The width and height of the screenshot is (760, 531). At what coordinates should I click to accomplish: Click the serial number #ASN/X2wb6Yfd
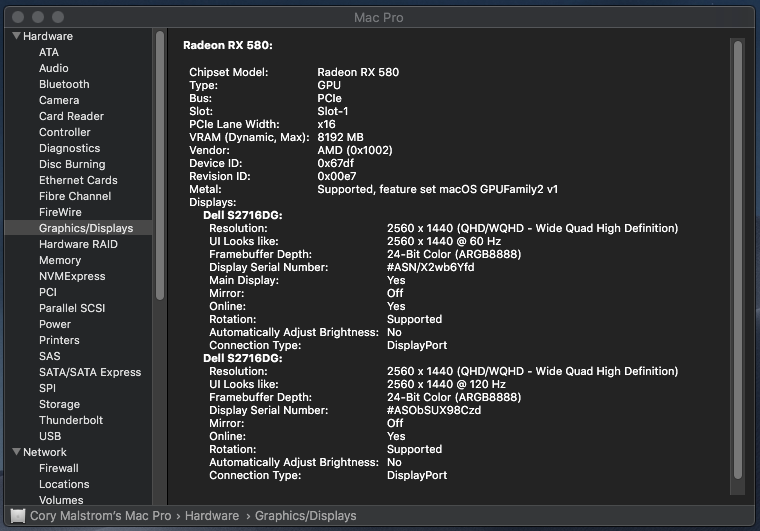(430, 267)
